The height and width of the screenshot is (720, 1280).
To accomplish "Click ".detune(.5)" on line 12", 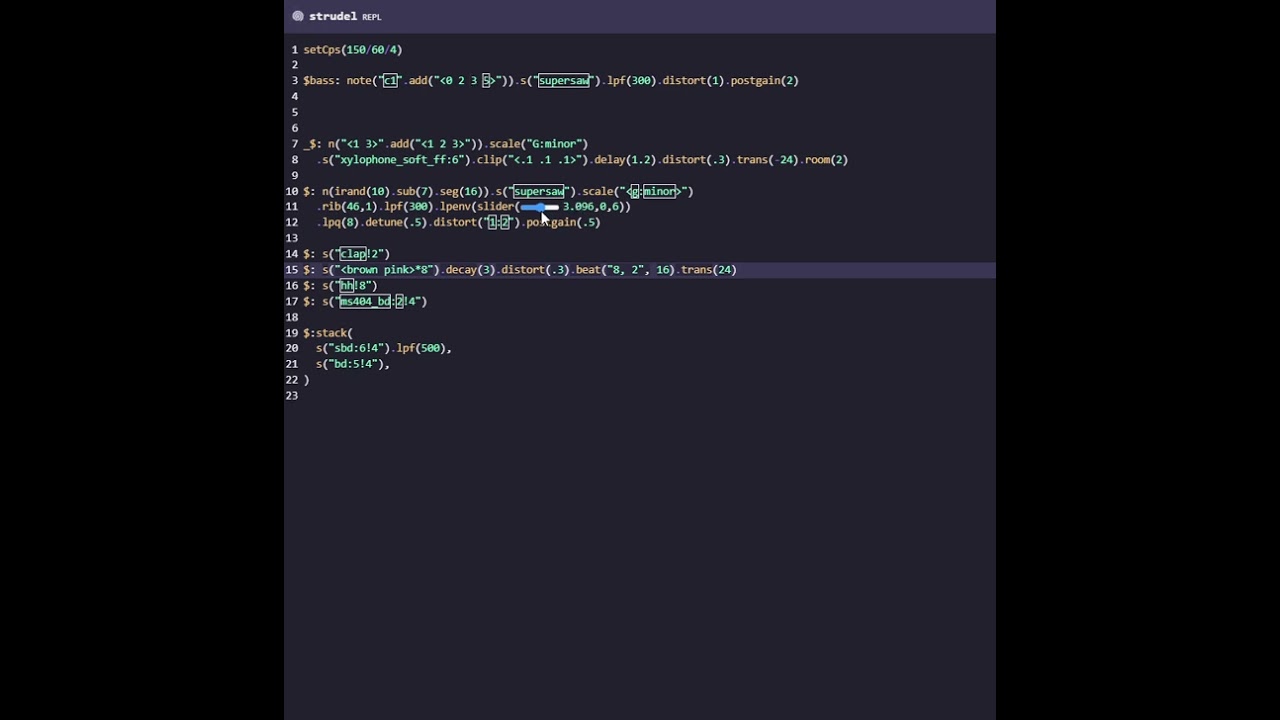I will tap(393, 223).
